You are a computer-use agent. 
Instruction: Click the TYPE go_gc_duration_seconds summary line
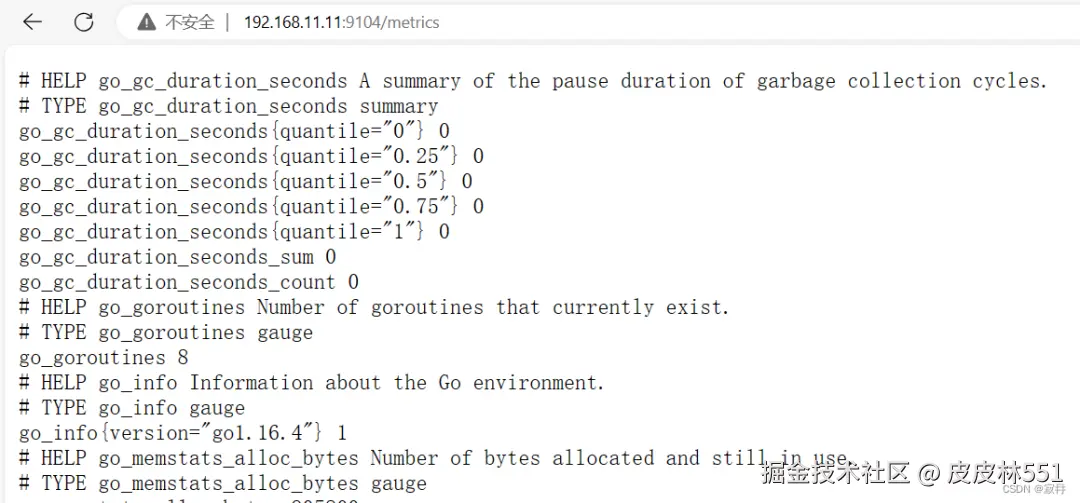point(228,106)
